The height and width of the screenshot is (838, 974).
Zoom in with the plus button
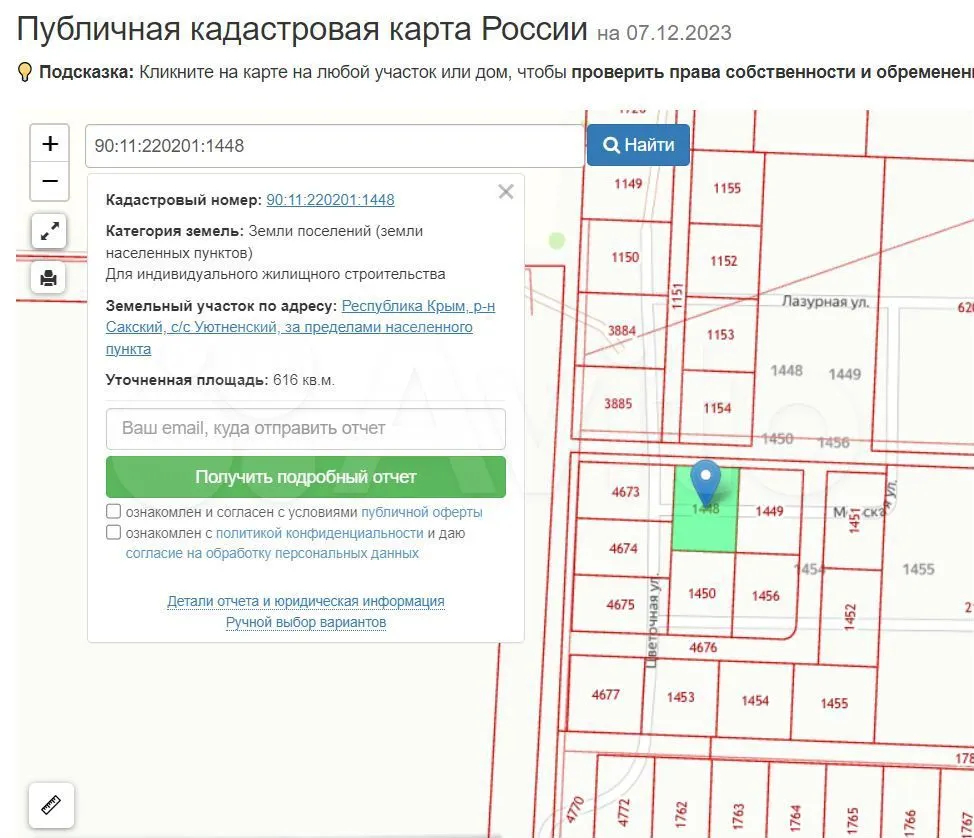(50, 143)
